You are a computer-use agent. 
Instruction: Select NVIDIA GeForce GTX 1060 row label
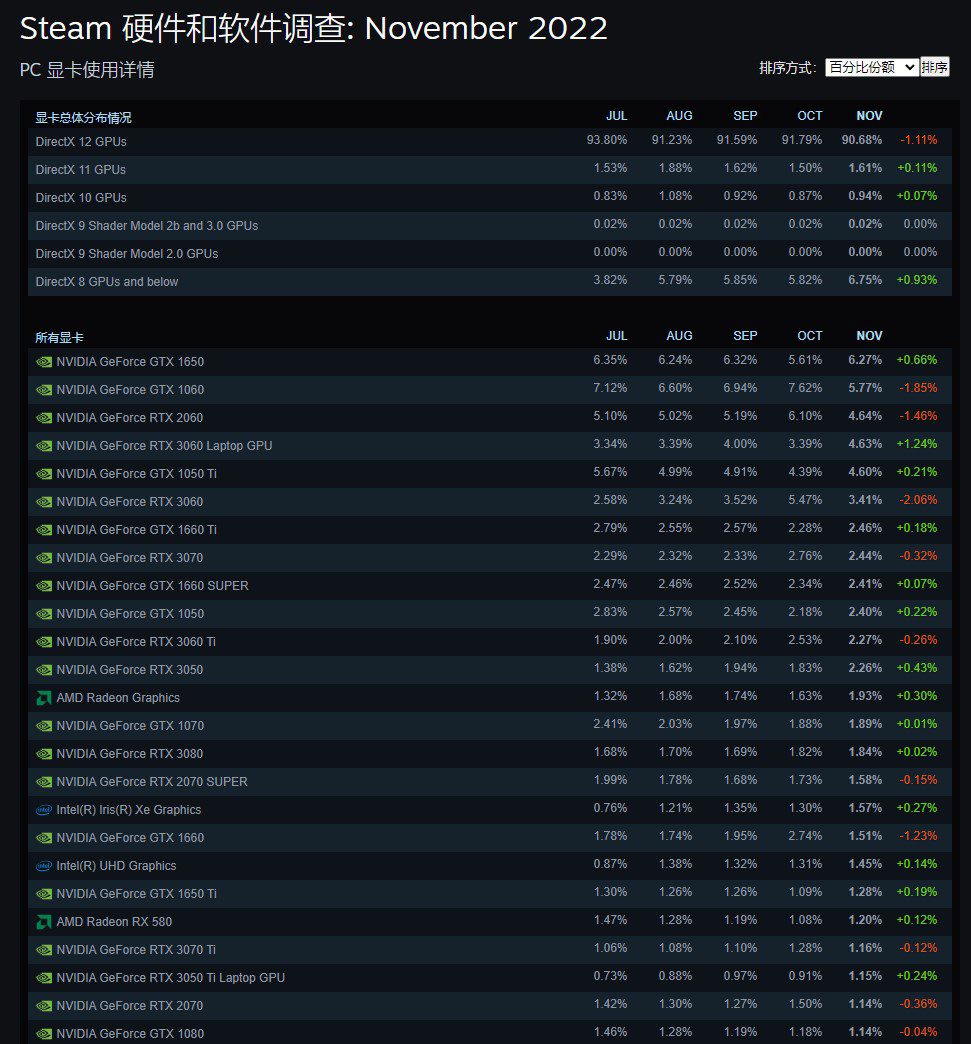coord(130,390)
